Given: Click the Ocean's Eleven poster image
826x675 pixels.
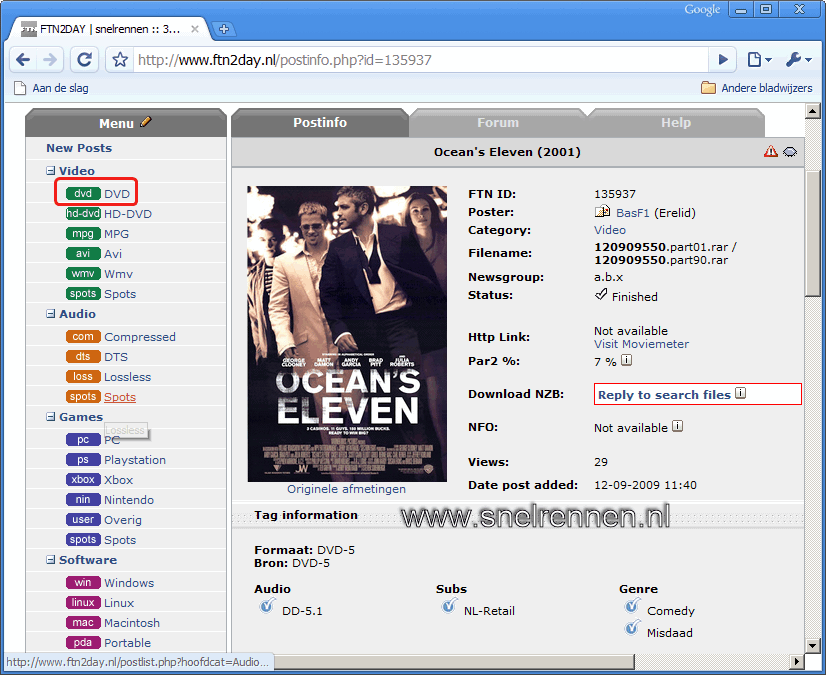Looking at the screenshot, I should pyautogui.click(x=347, y=334).
